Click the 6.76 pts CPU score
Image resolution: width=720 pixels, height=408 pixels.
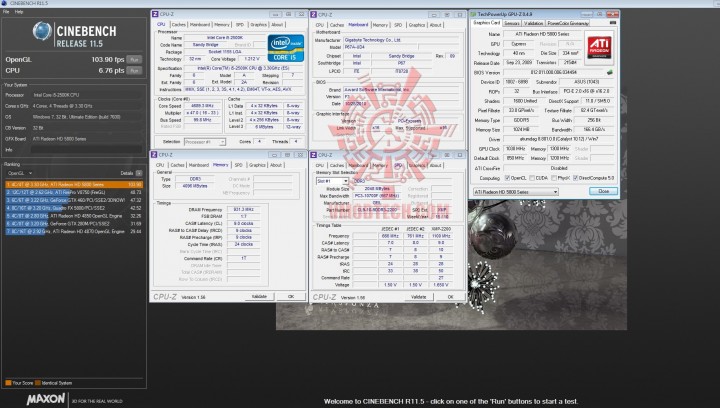click(x=111, y=71)
